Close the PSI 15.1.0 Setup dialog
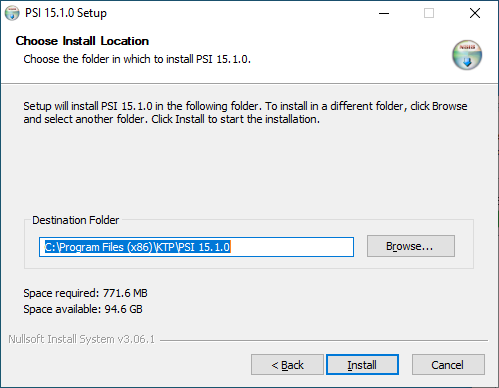Viewport: 499px width, 388px height. [x=475, y=13]
